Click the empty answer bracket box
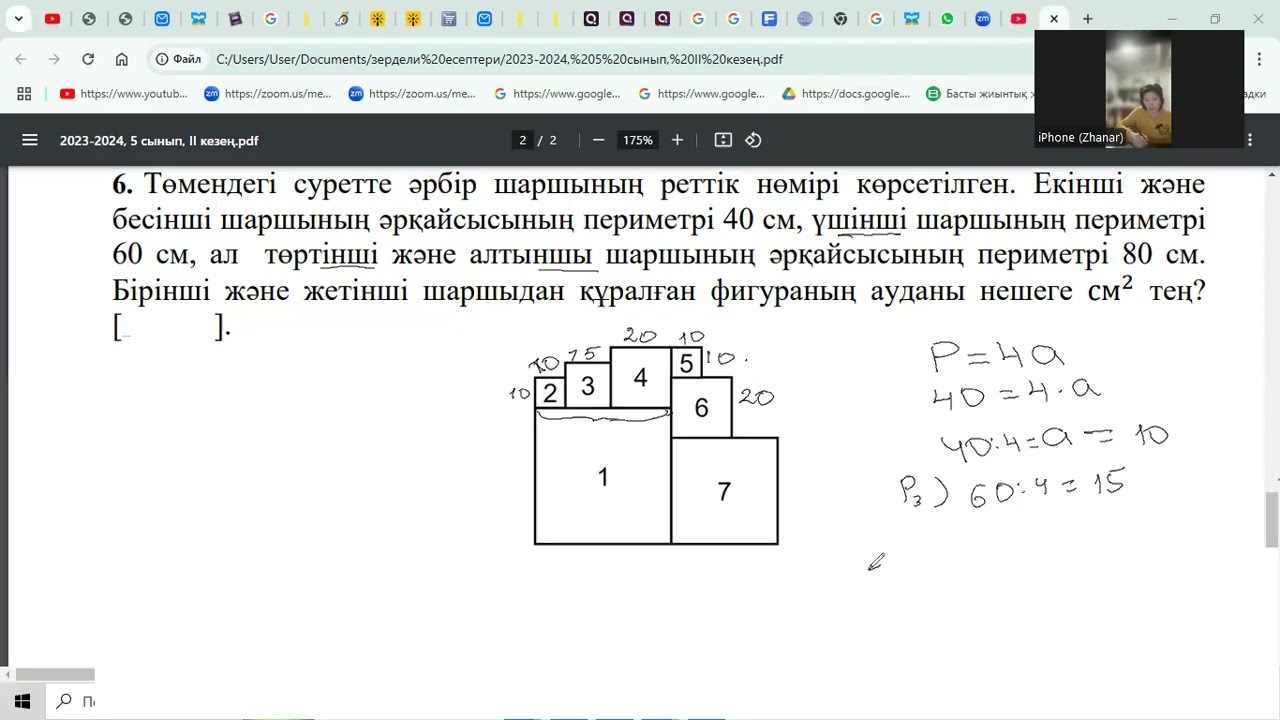Screen dimensions: 1280x720 pyautogui.click(x=172, y=327)
